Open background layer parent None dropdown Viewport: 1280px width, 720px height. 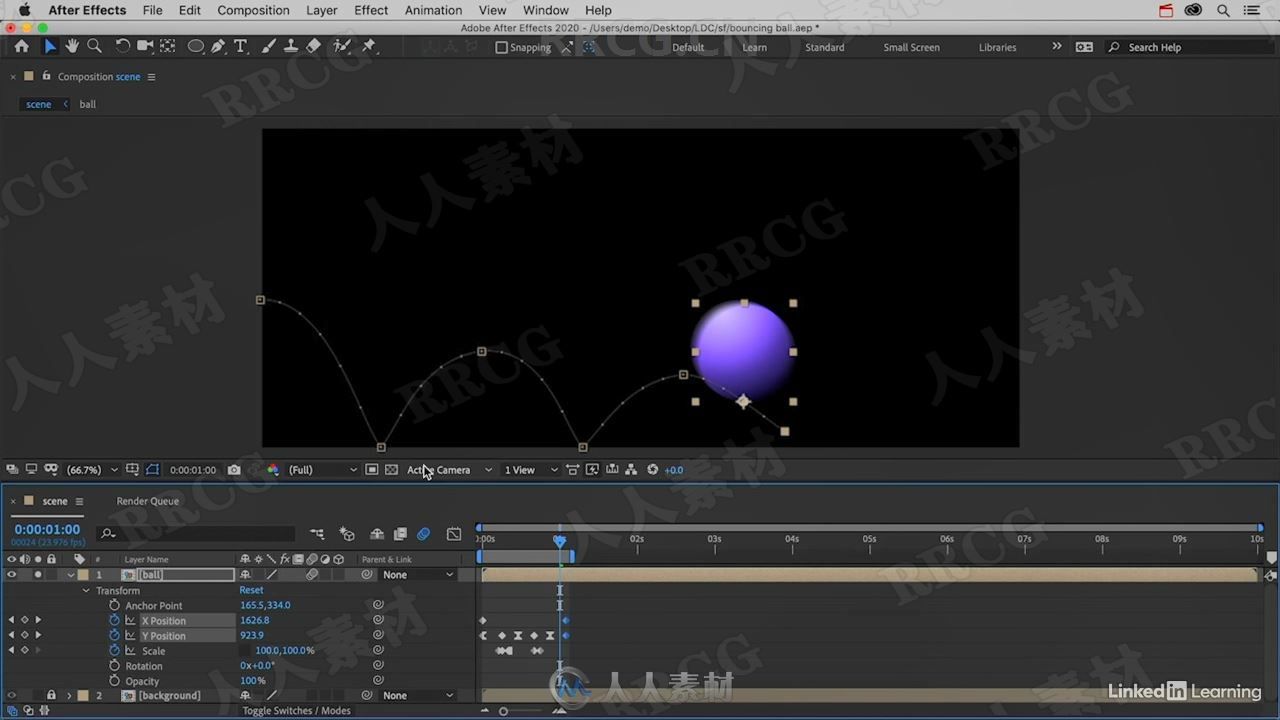coord(417,695)
